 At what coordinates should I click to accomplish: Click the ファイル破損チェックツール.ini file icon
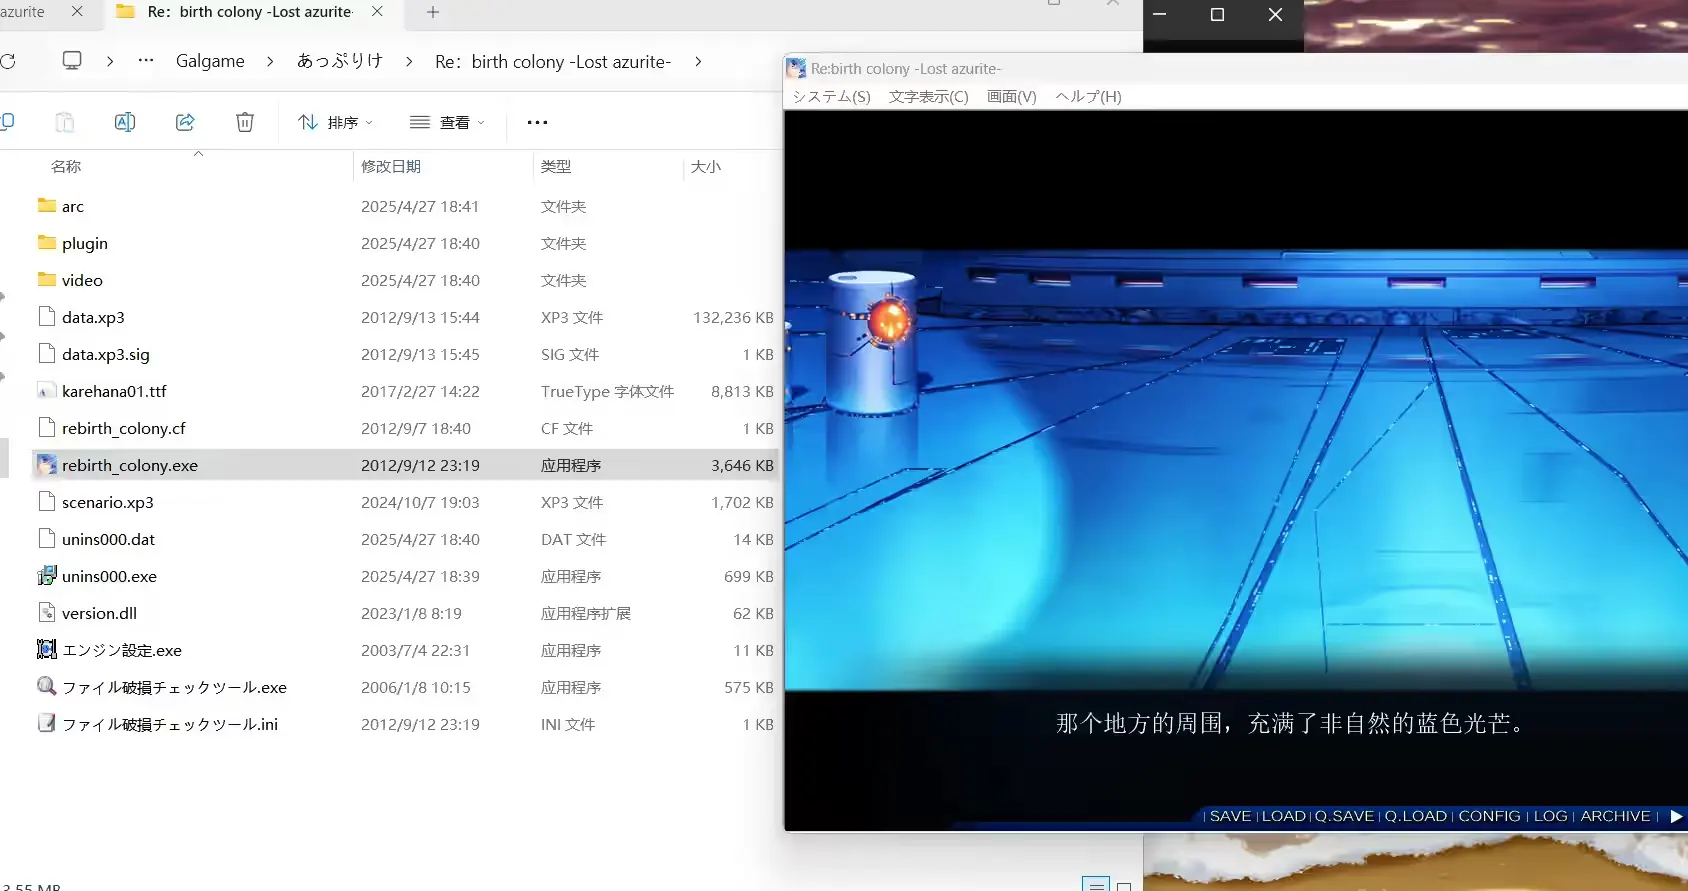pos(46,723)
